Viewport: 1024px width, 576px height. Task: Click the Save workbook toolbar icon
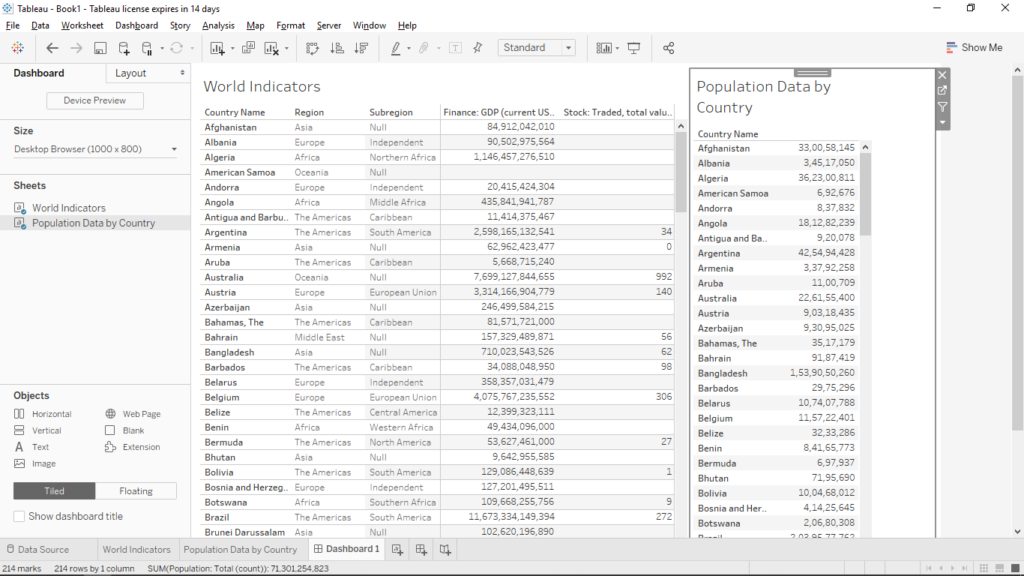pos(100,47)
